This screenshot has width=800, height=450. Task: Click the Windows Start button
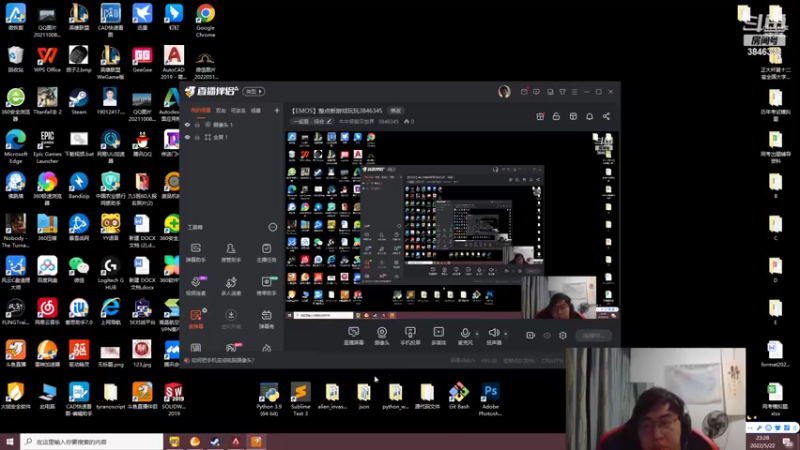[10, 442]
